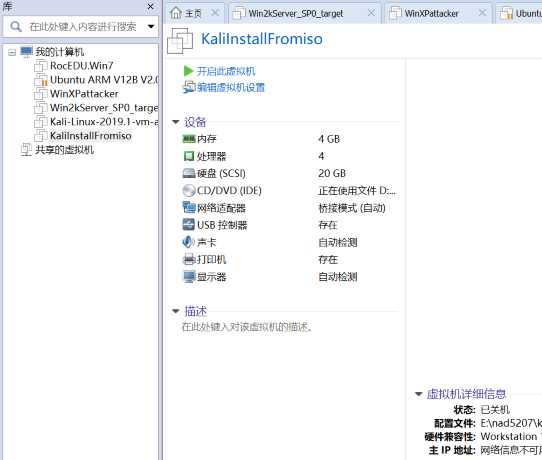Click the search magnifier icon in library
The image size is (542, 460).
click(16, 26)
